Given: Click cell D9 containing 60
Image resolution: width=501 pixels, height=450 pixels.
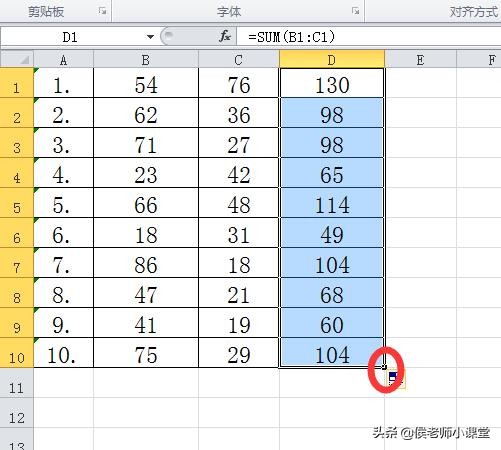Looking at the screenshot, I should click(332, 323).
